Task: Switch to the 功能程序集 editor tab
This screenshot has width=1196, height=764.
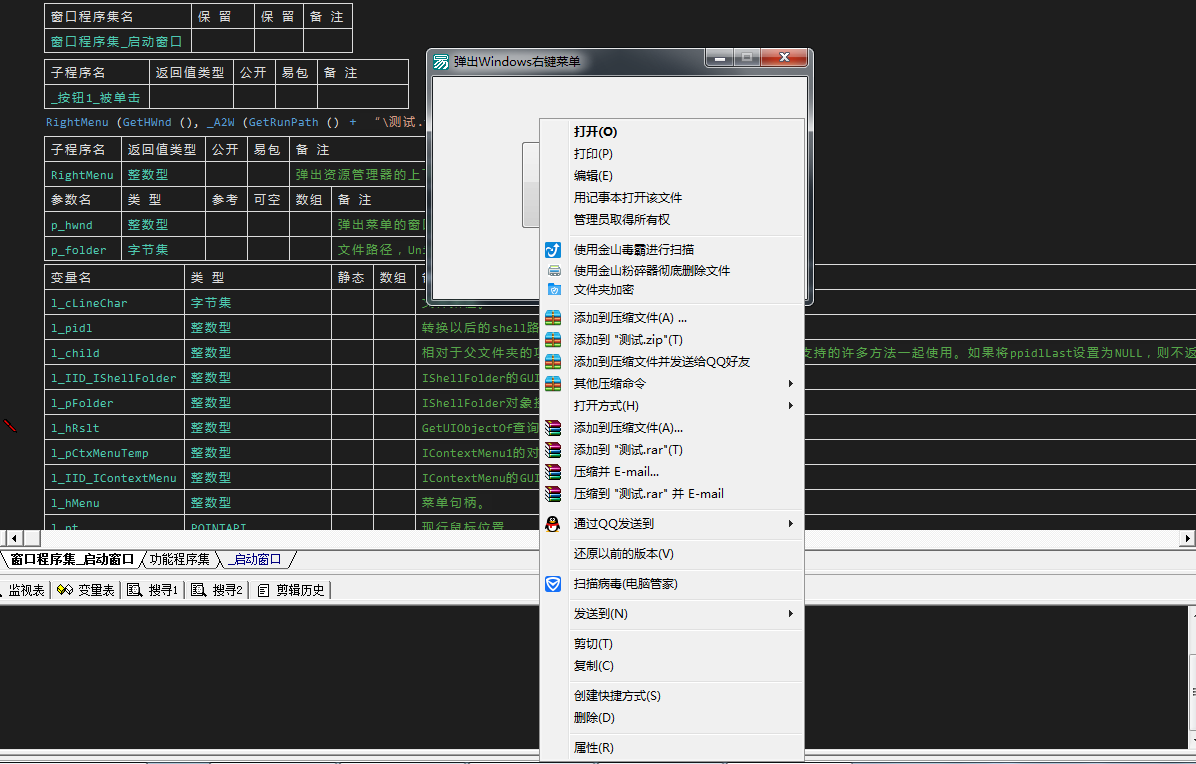Action: click(179, 560)
